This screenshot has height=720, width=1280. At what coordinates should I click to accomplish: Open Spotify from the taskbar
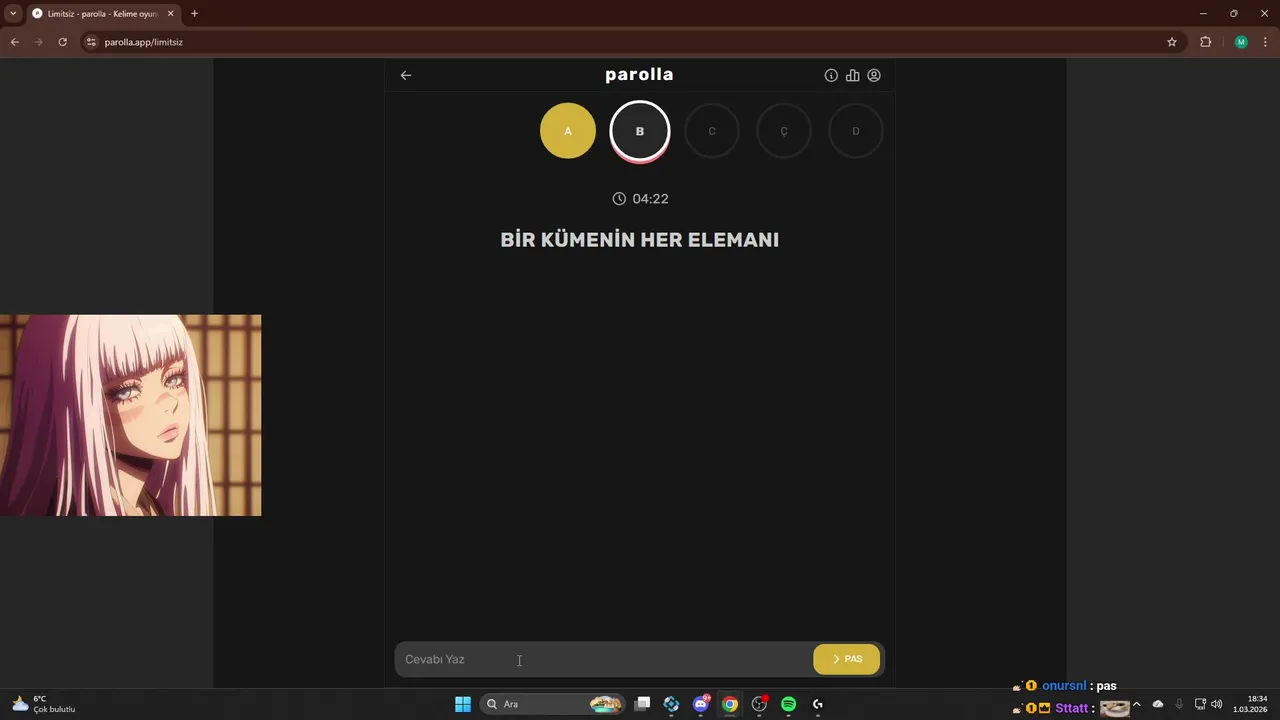(788, 704)
